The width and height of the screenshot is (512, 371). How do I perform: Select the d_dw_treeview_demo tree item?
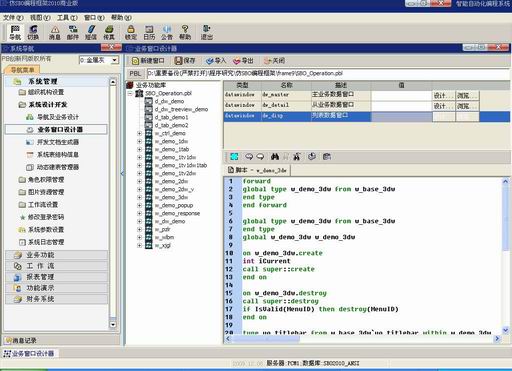(181, 109)
